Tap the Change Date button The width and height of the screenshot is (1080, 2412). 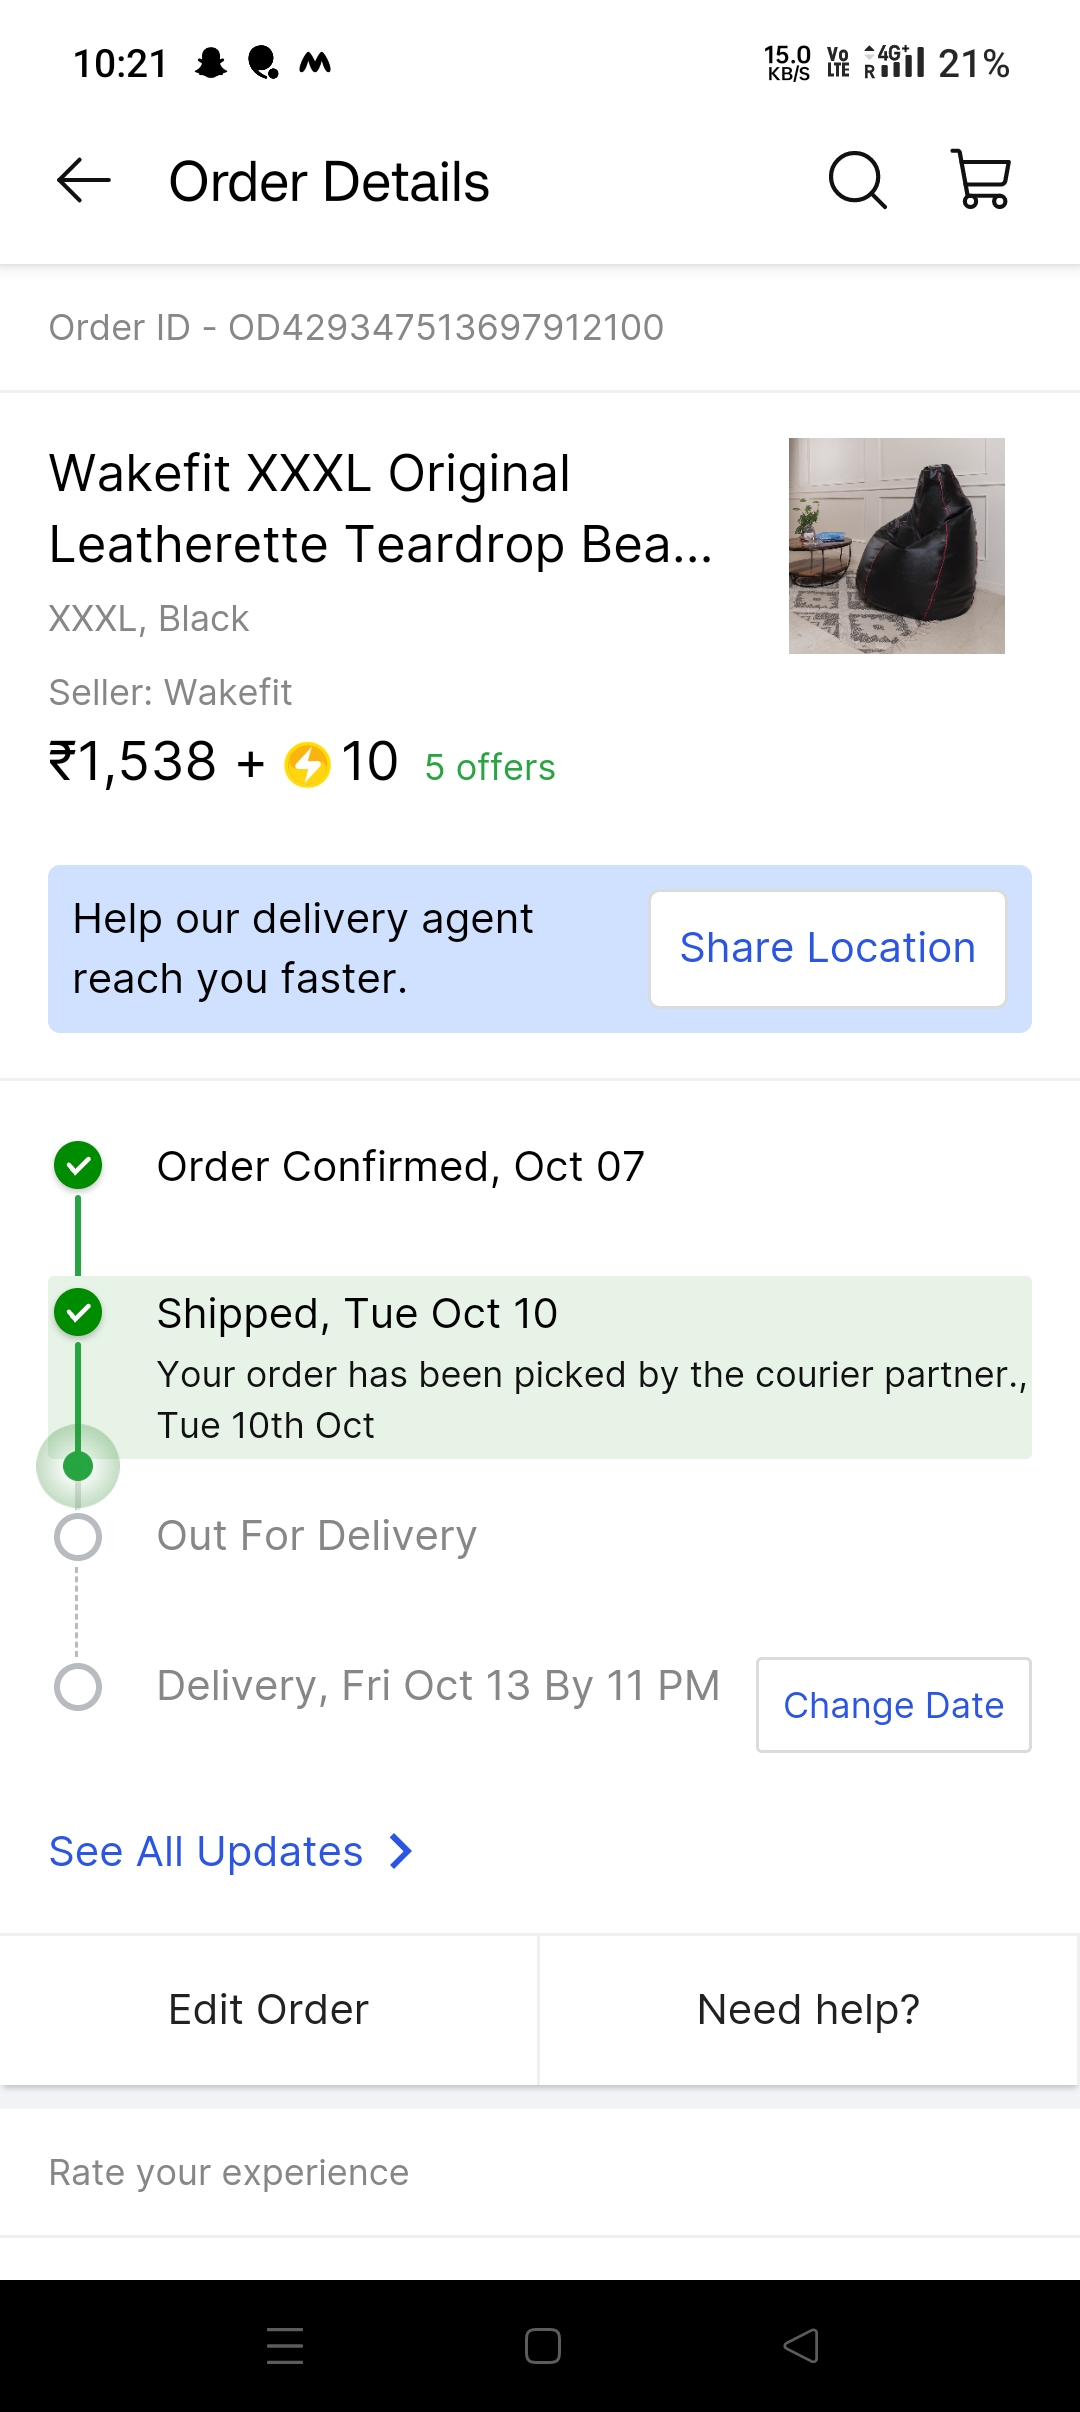point(893,1705)
